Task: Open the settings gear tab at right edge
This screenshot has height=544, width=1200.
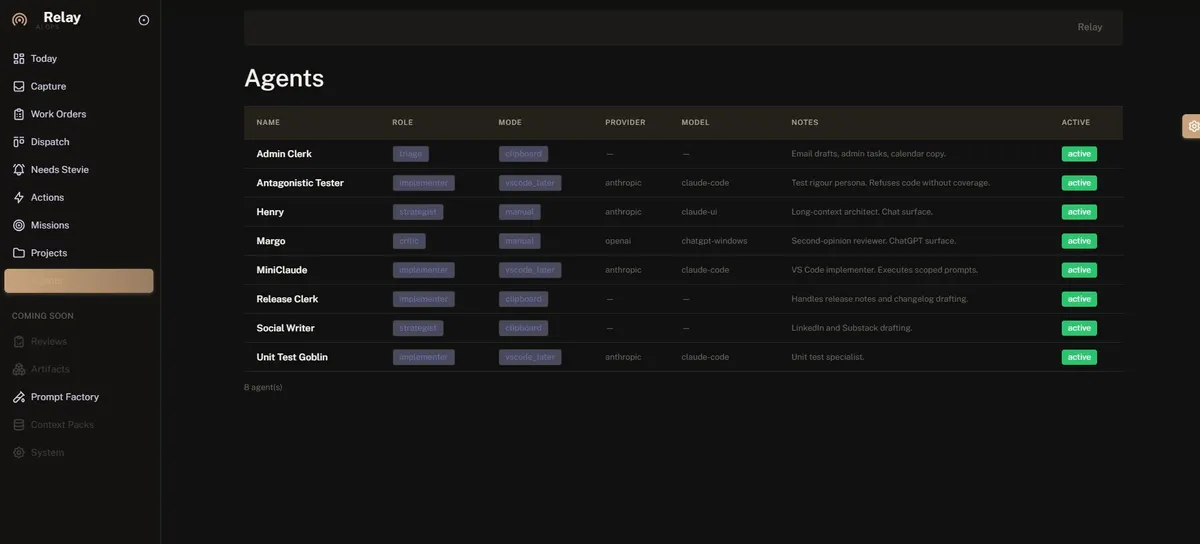Action: [x=1192, y=126]
